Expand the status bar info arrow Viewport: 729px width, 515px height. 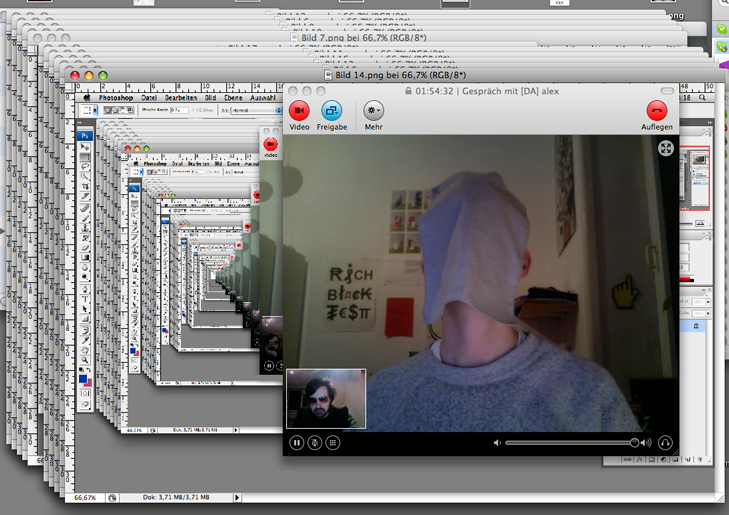[x=237, y=497]
